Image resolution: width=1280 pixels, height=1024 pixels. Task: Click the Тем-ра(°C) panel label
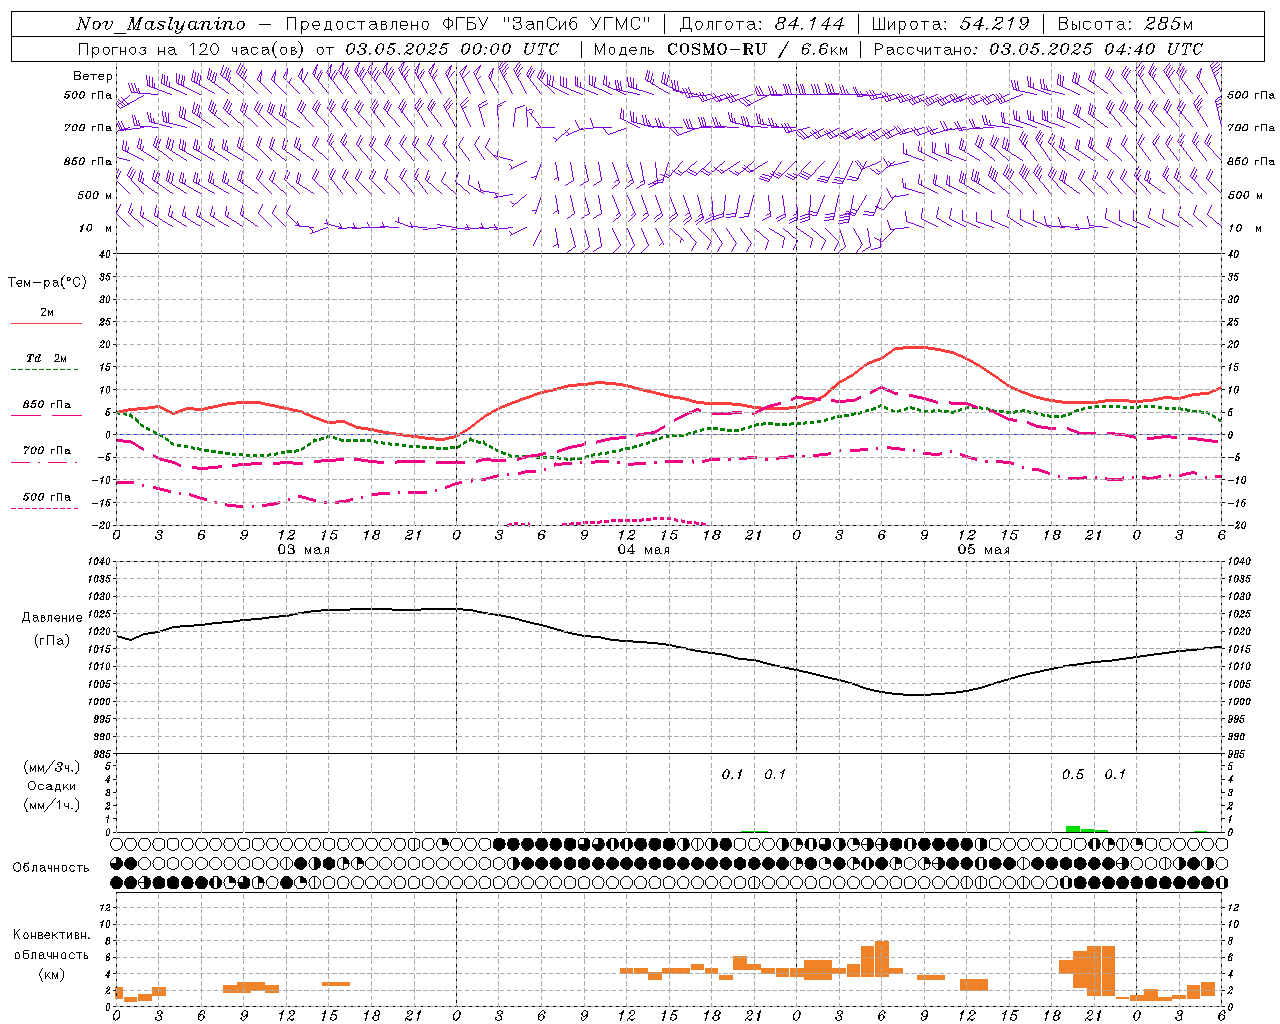pyautogui.click(x=47, y=283)
